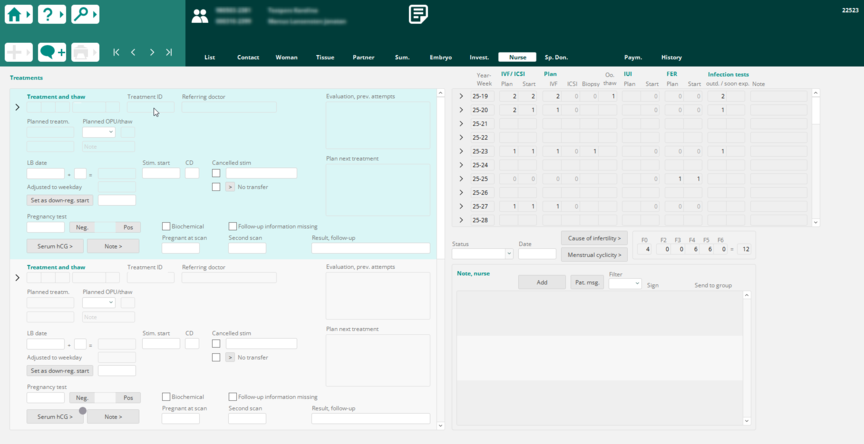This screenshot has height=444, width=864.
Task: Open the Filter dropdown in nurse notes
Action: (625, 284)
